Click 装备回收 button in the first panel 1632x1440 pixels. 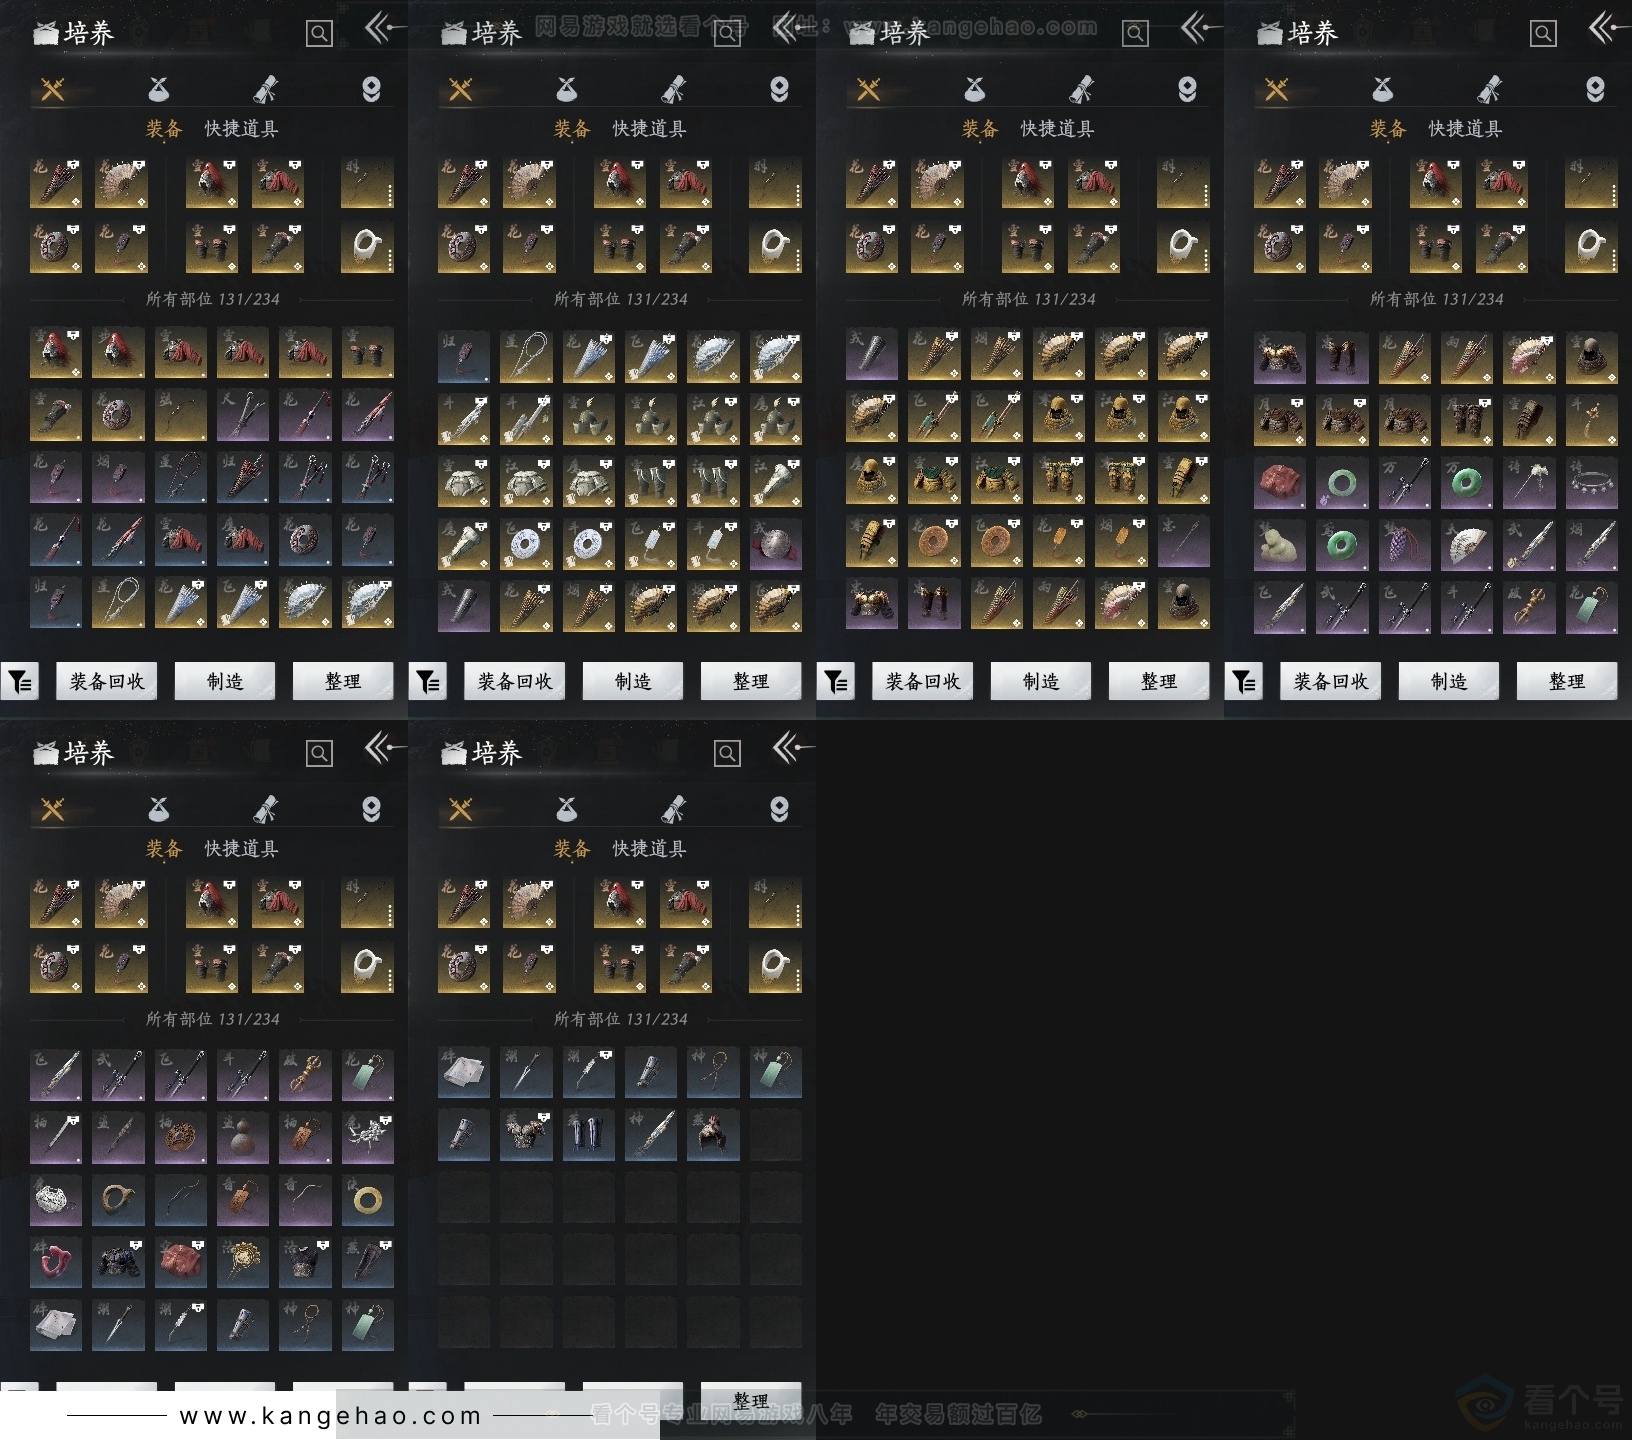(x=107, y=681)
